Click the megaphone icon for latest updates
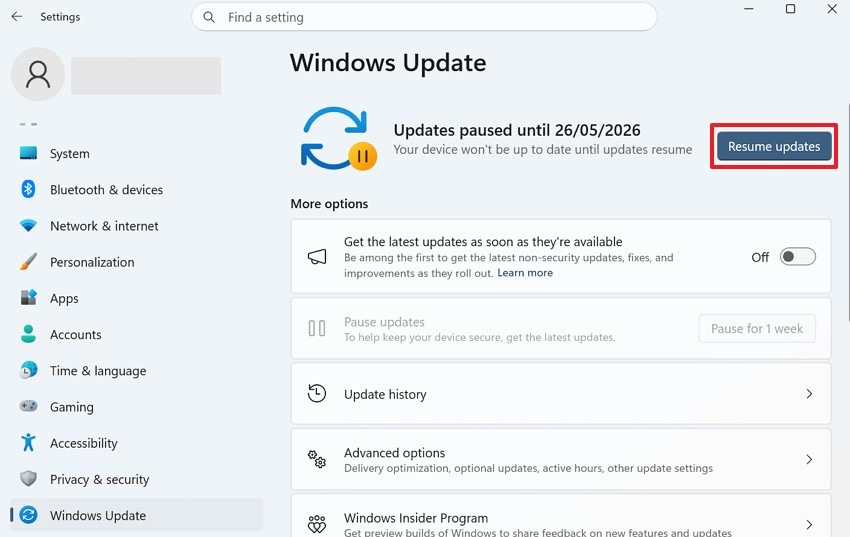 (x=317, y=256)
